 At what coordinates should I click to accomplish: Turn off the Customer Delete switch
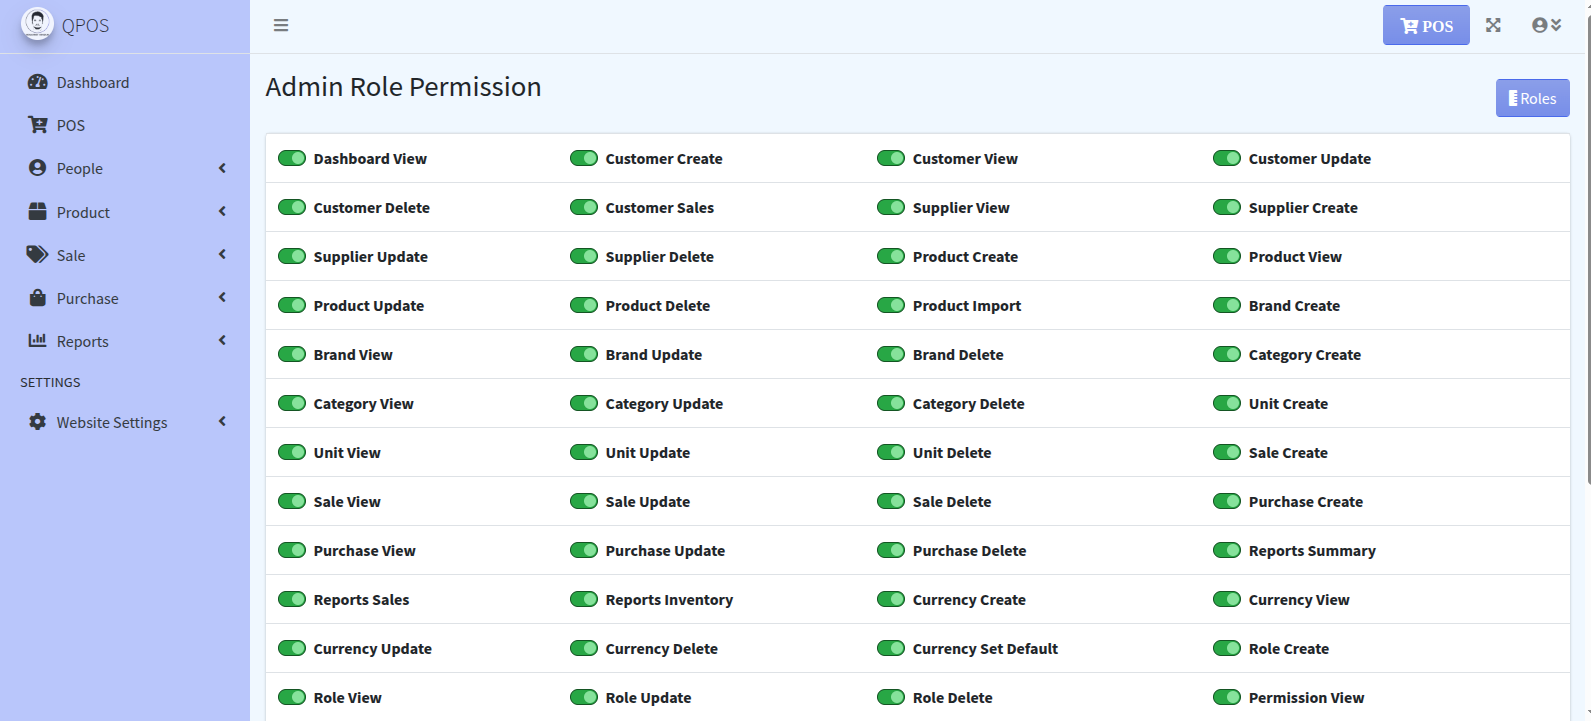292,207
